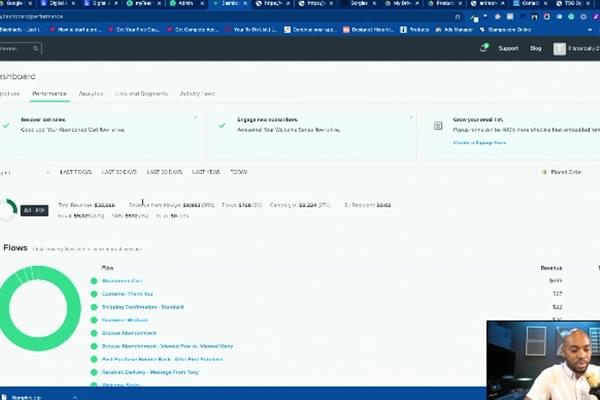Select the TODAY time range filter

[x=239, y=172]
